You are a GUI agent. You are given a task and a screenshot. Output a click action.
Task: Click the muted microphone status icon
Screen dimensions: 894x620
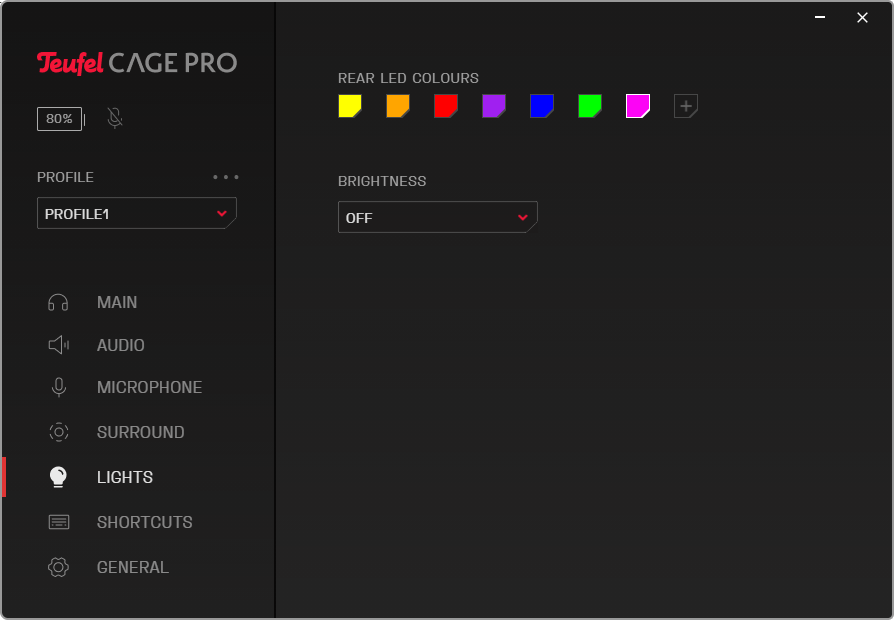point(115,118)
